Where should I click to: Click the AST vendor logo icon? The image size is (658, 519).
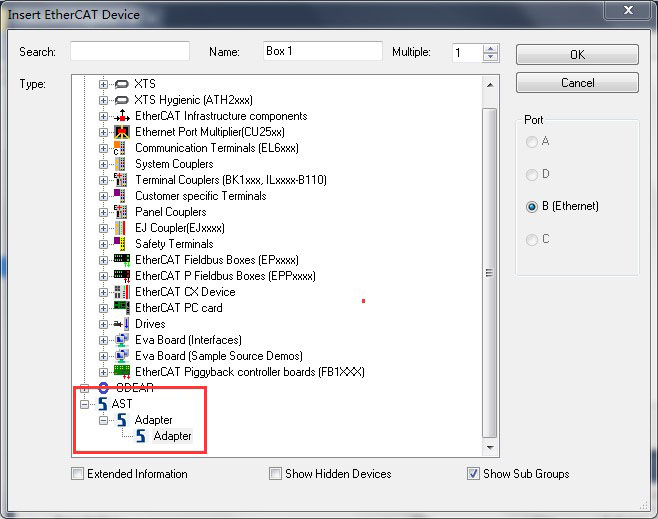(103, 404)
